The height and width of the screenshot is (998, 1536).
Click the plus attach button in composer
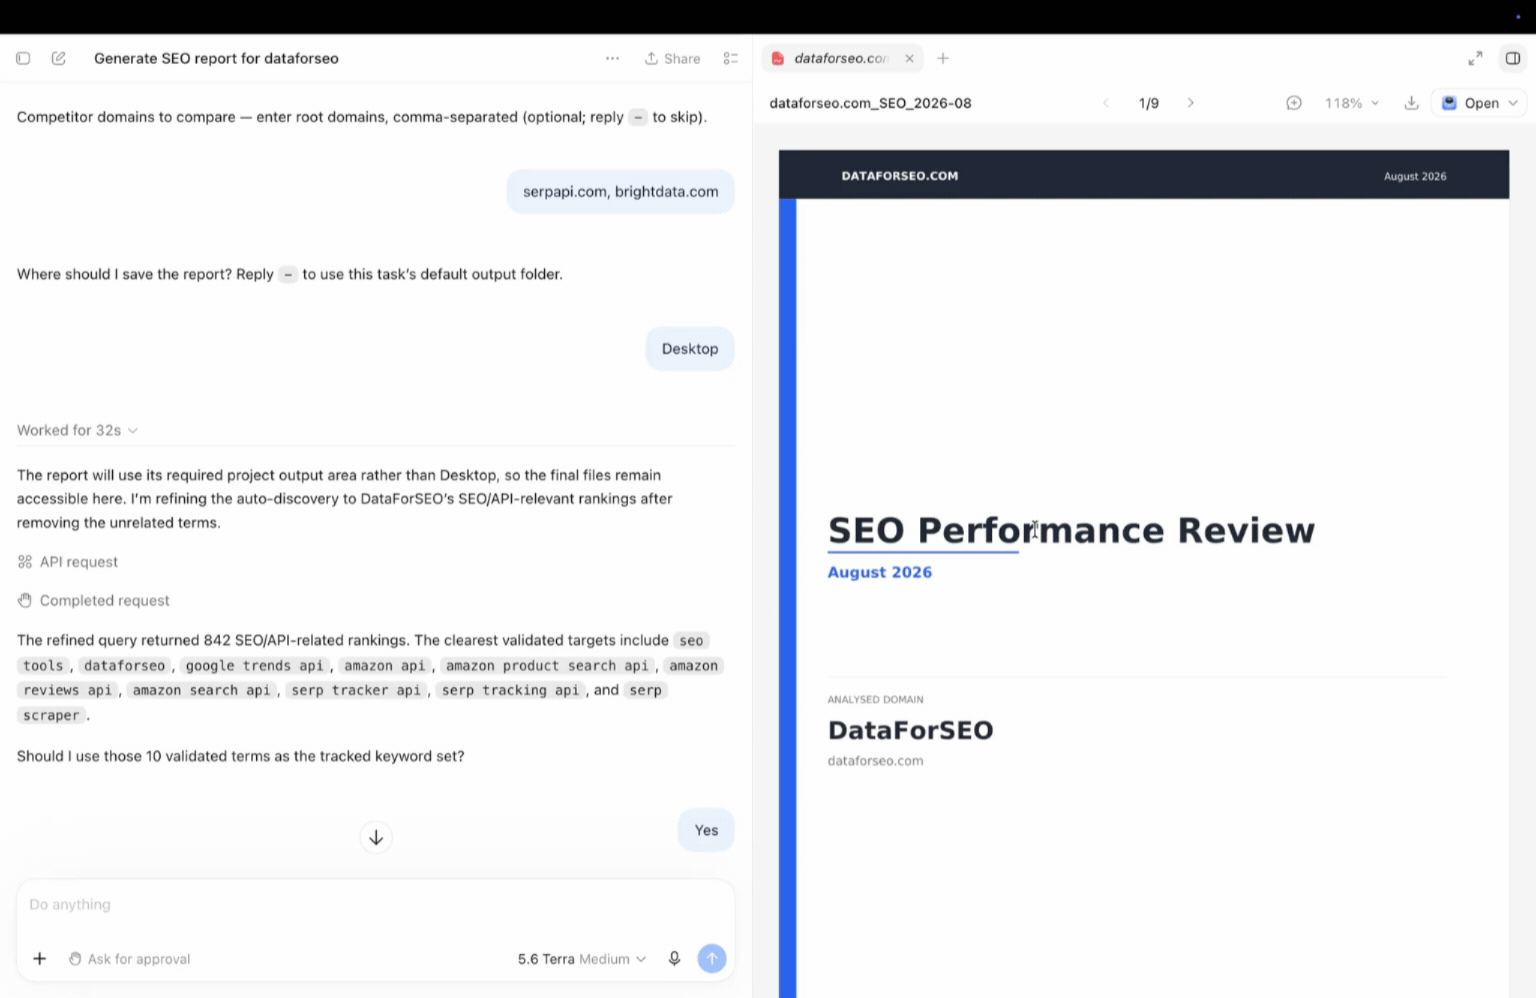click(x=39, y=958)
